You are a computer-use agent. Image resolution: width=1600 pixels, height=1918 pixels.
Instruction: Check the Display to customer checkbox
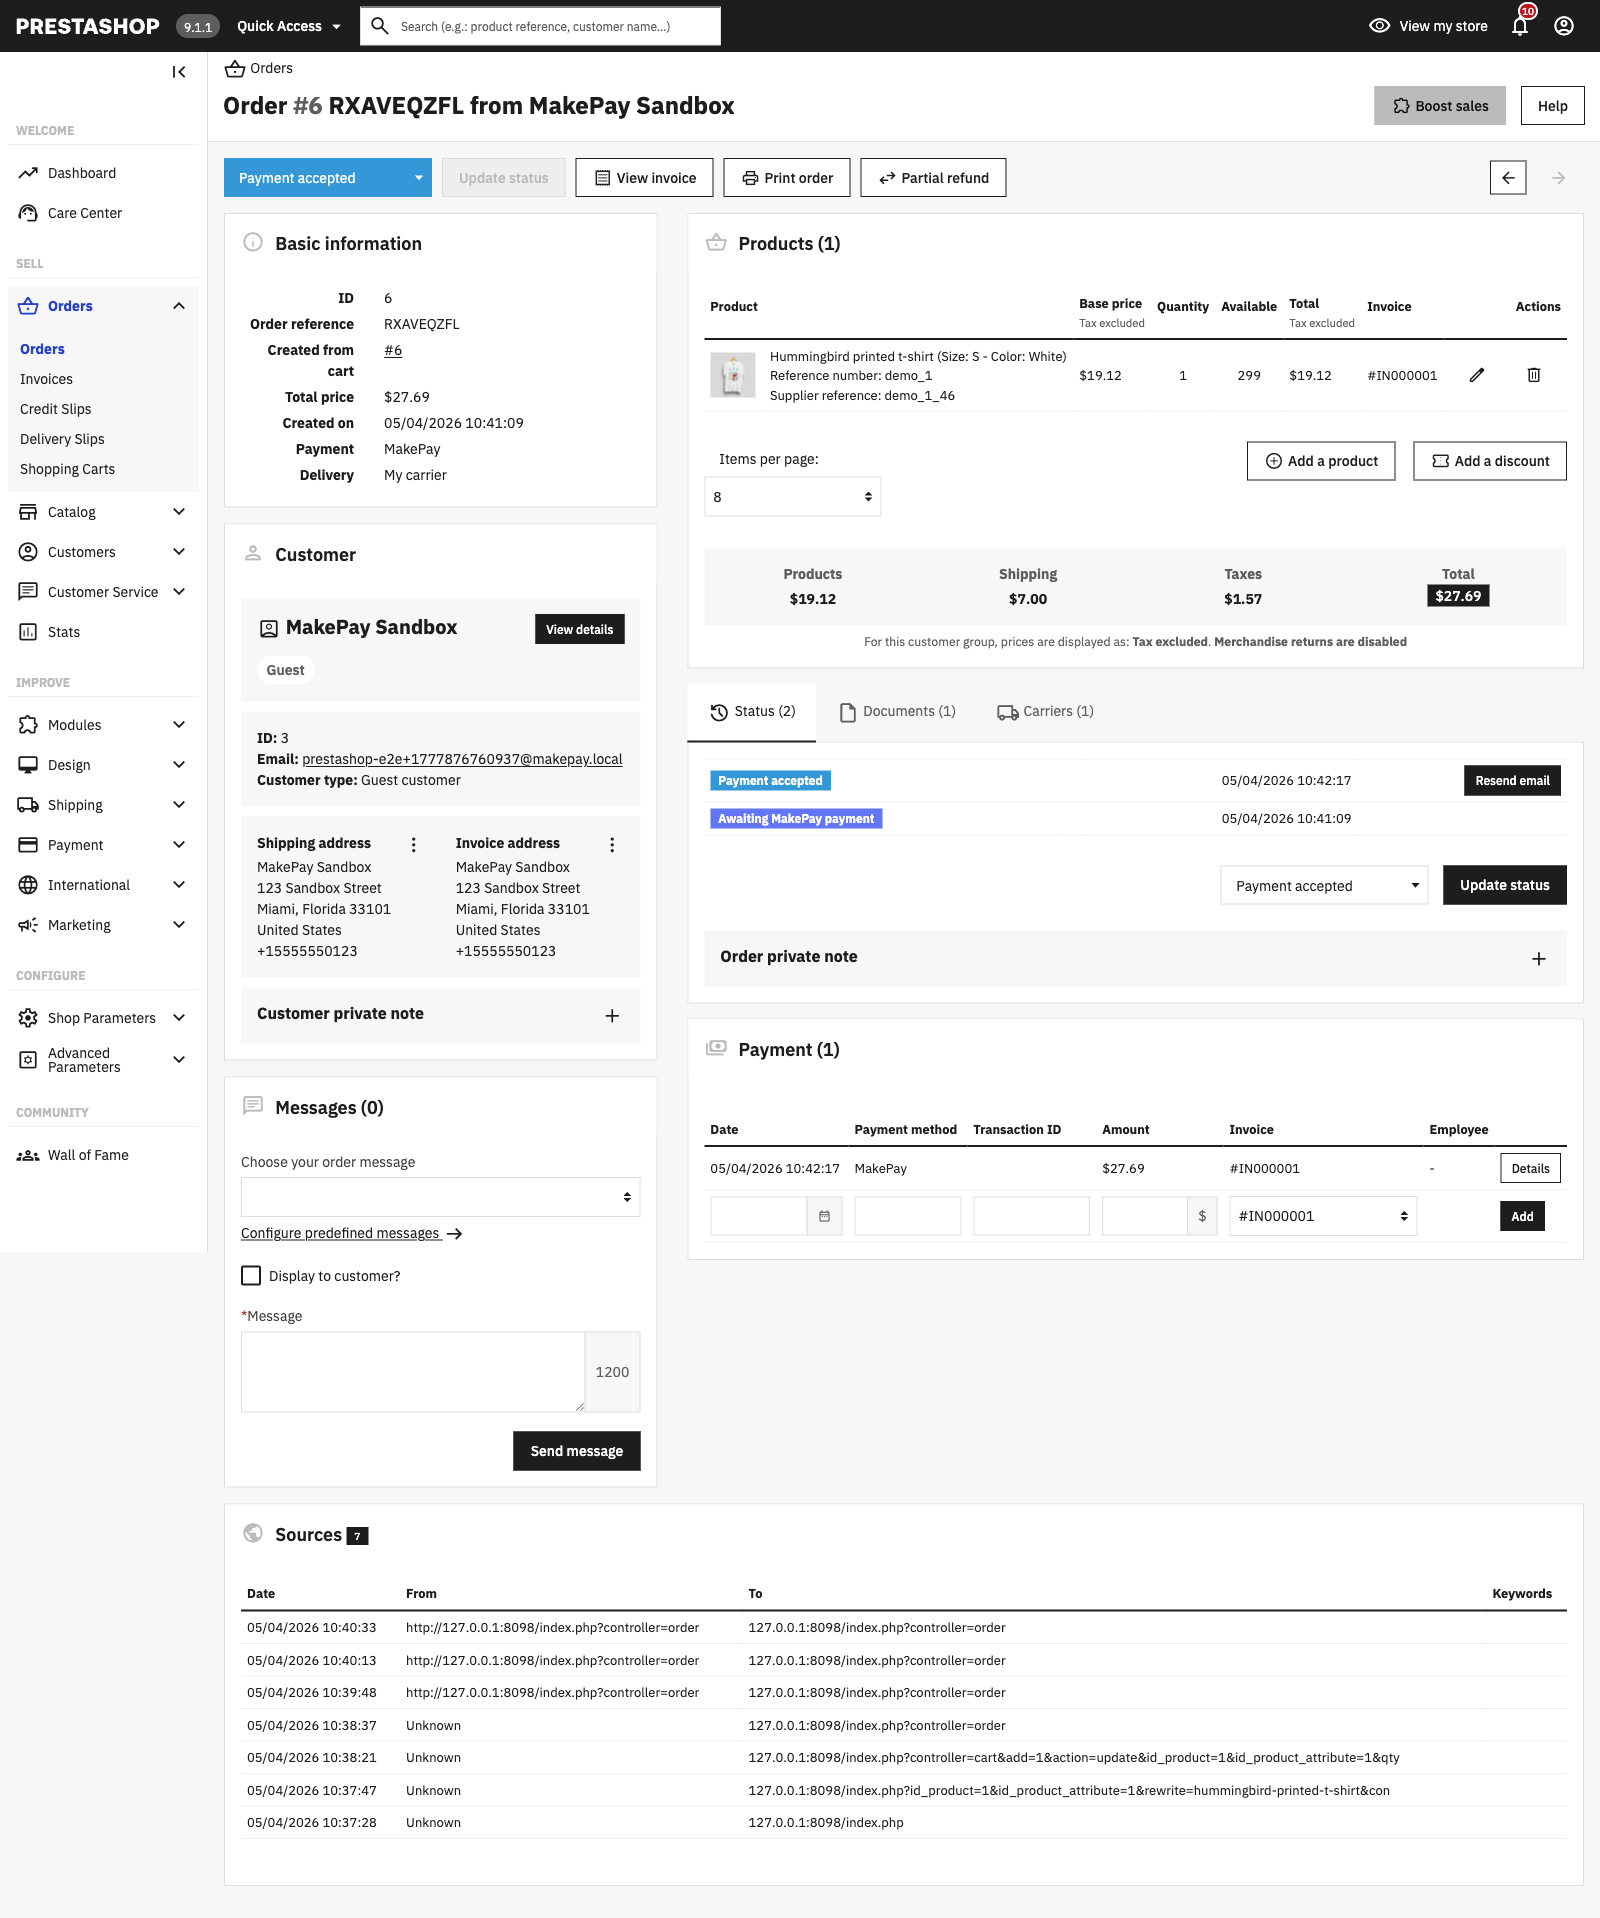(x=251, y=1276)
